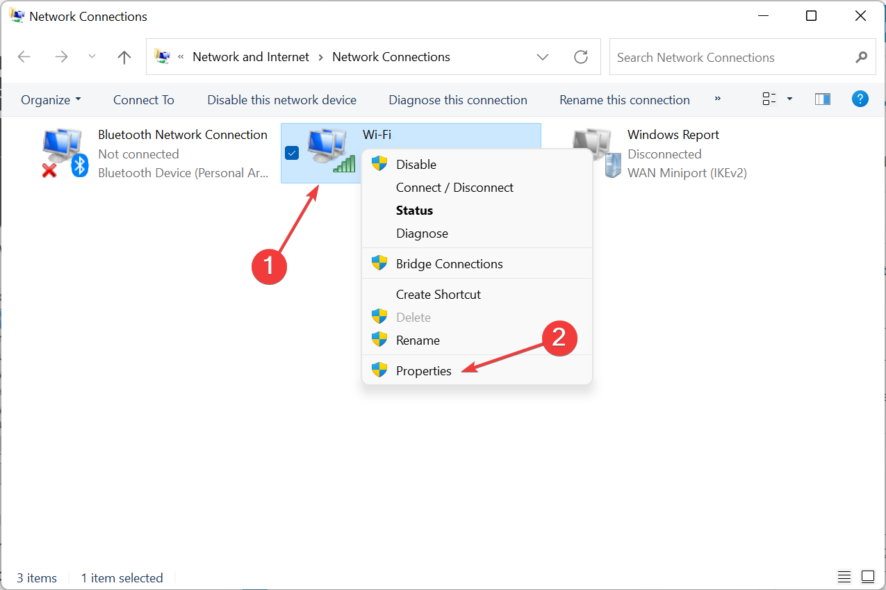Click the network location icon in address bar
The width and height of the screenshot is (886, 590).
tap(161, 57)
